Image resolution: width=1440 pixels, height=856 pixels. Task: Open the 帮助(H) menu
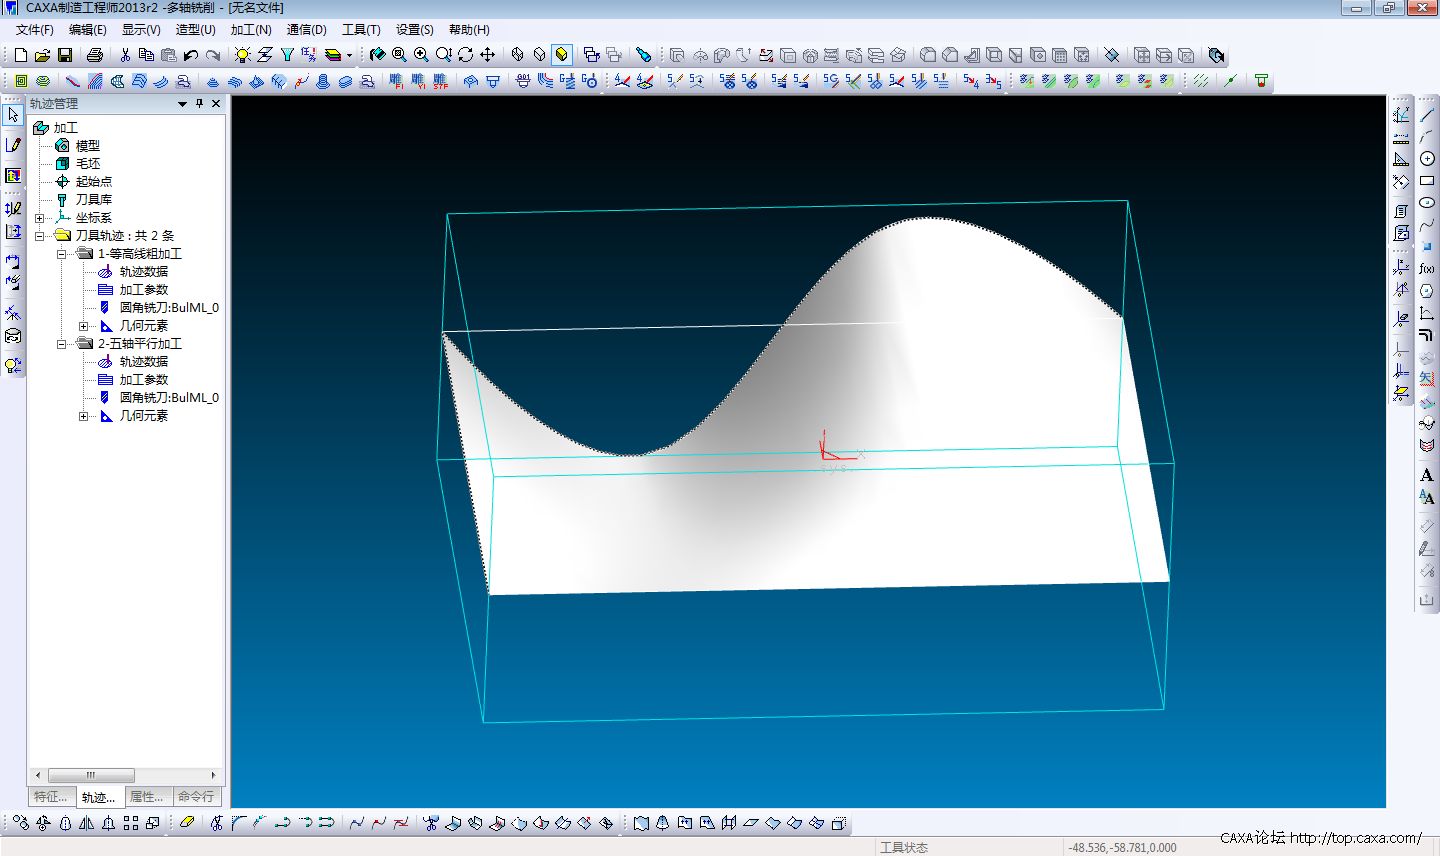tap(469, 30)
